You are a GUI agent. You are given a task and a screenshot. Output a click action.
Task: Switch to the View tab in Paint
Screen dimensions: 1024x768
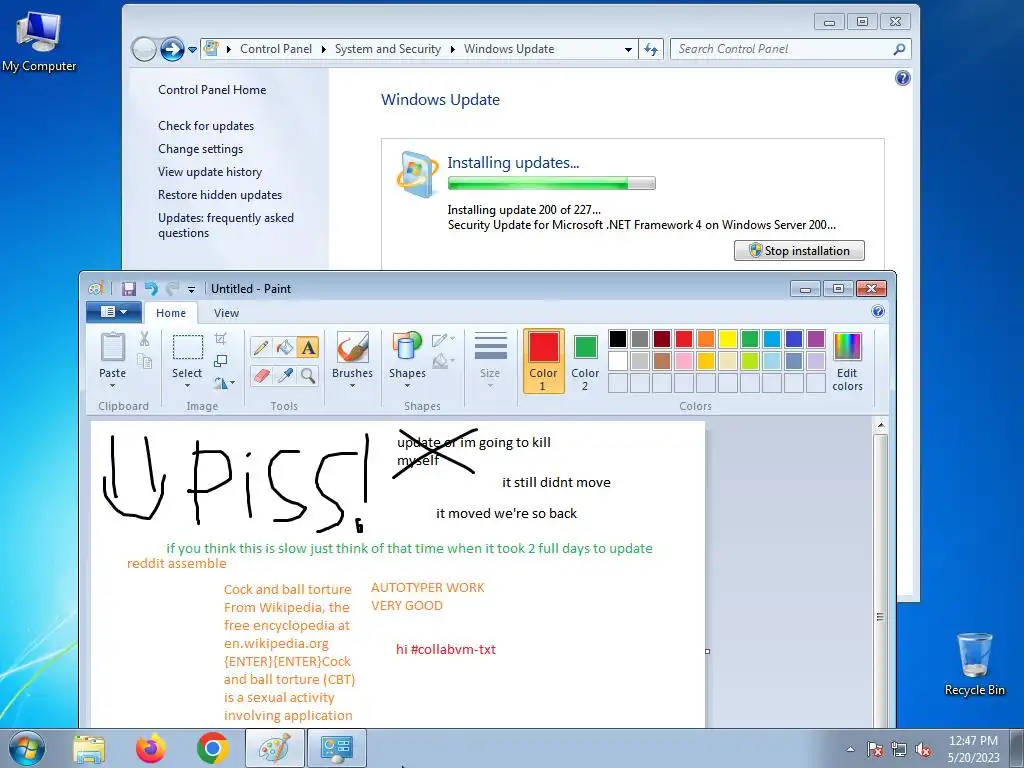coord(227,313)
